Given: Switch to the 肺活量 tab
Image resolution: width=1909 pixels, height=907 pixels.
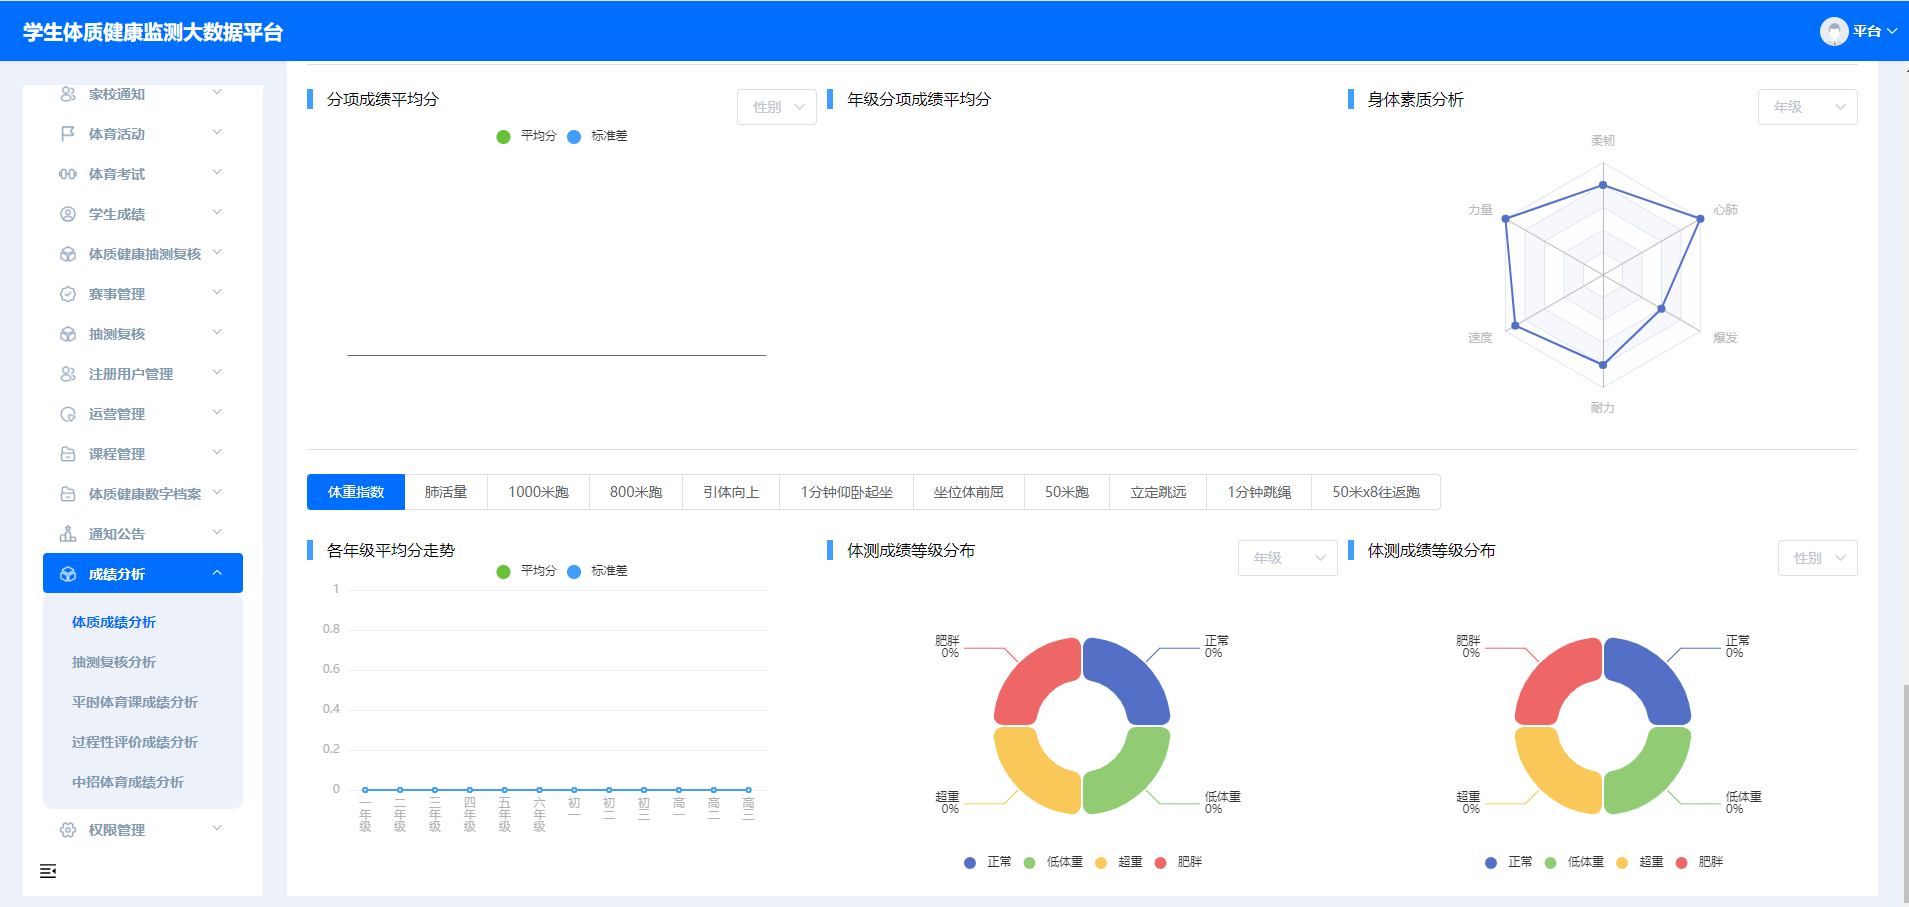Looking at the screenshot, I should 446,492.
